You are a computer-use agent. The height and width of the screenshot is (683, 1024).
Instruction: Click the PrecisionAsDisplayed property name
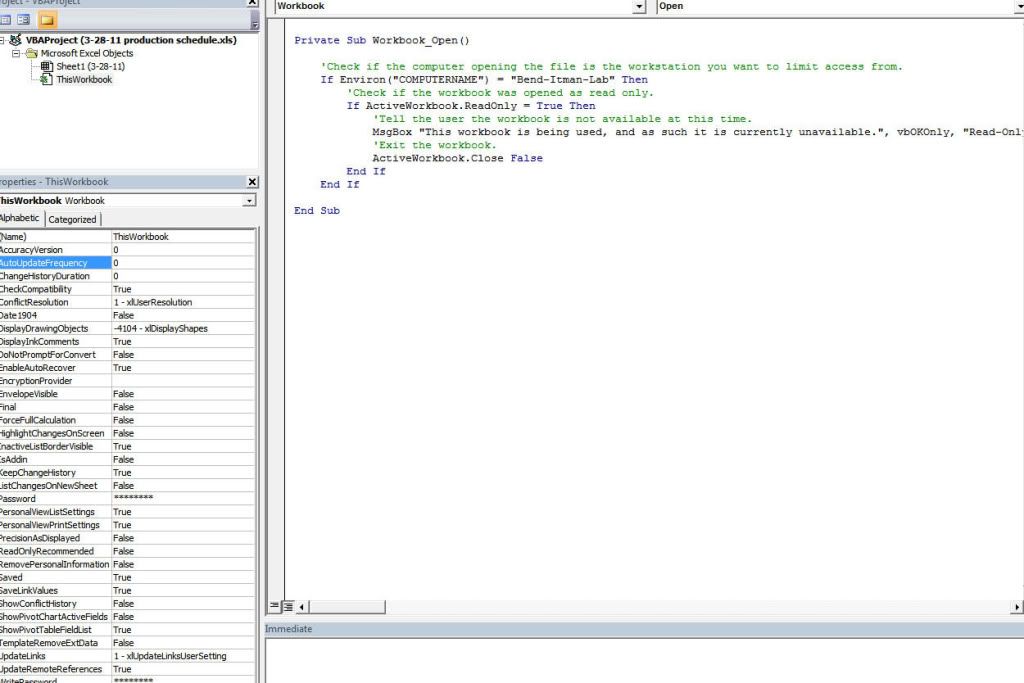coord(40,538)
